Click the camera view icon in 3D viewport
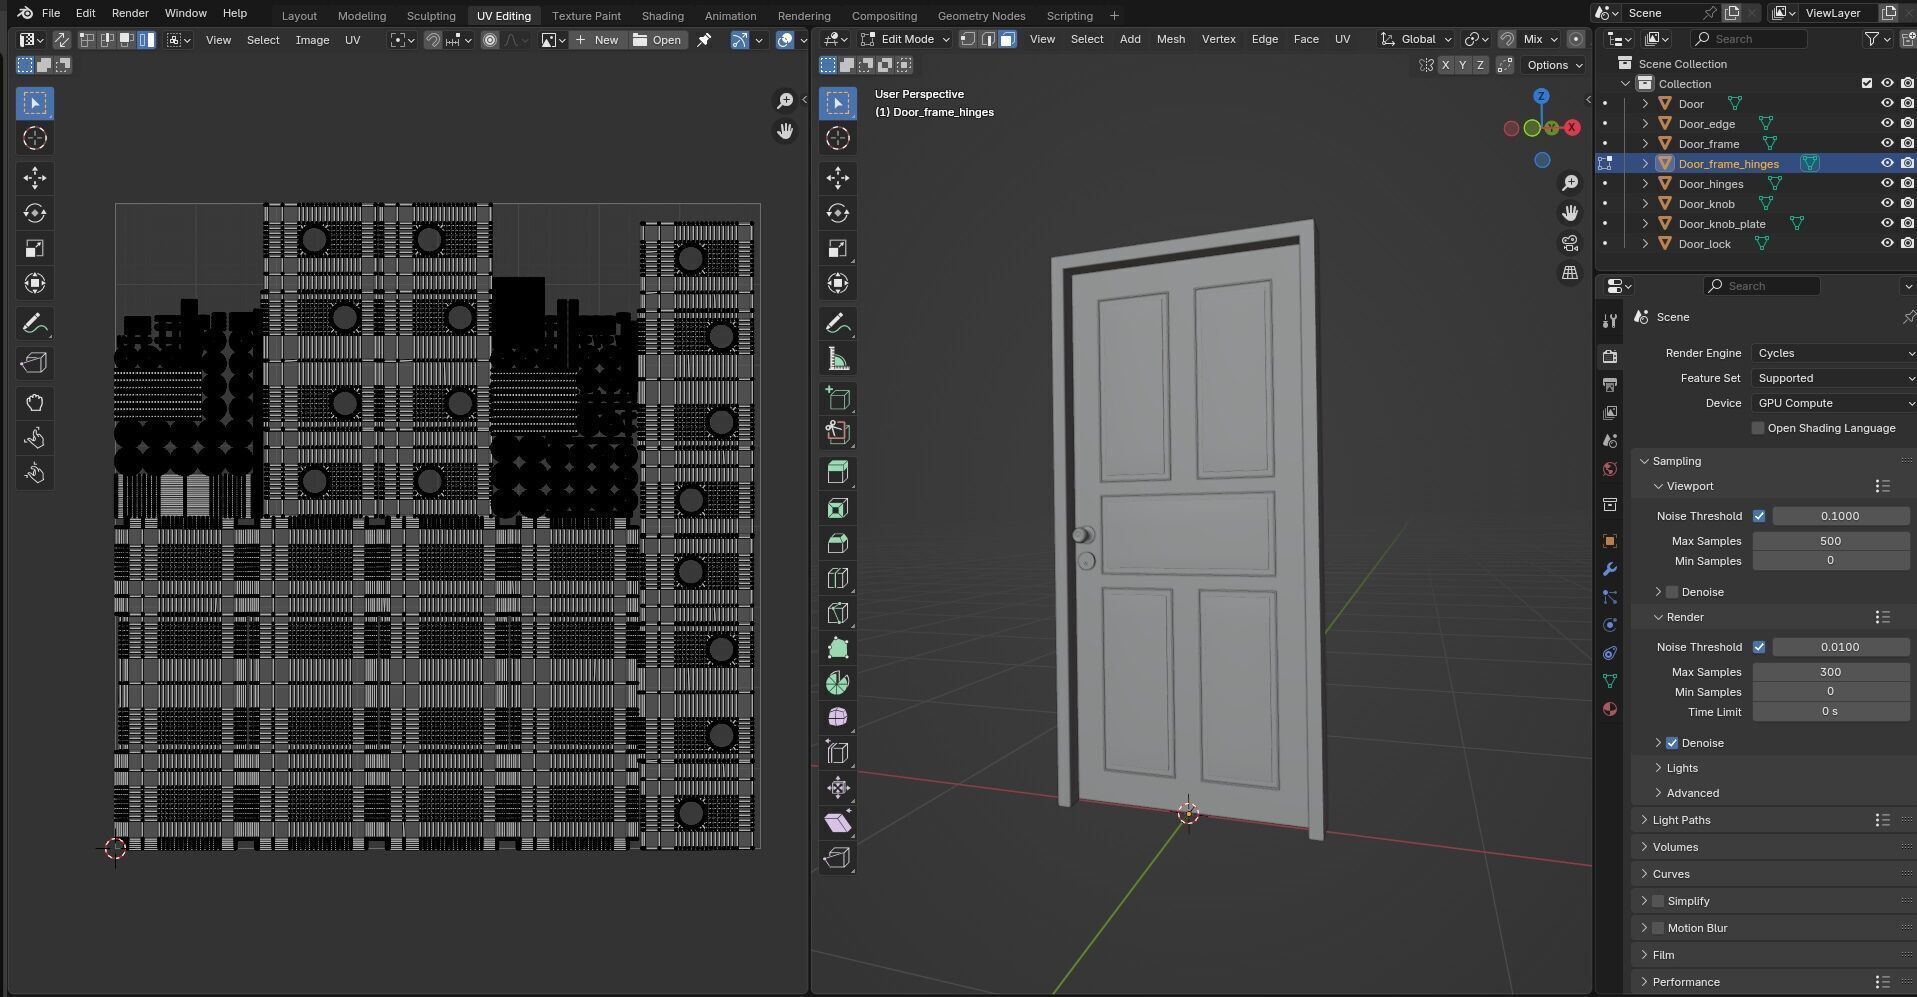 point(1570,243)
